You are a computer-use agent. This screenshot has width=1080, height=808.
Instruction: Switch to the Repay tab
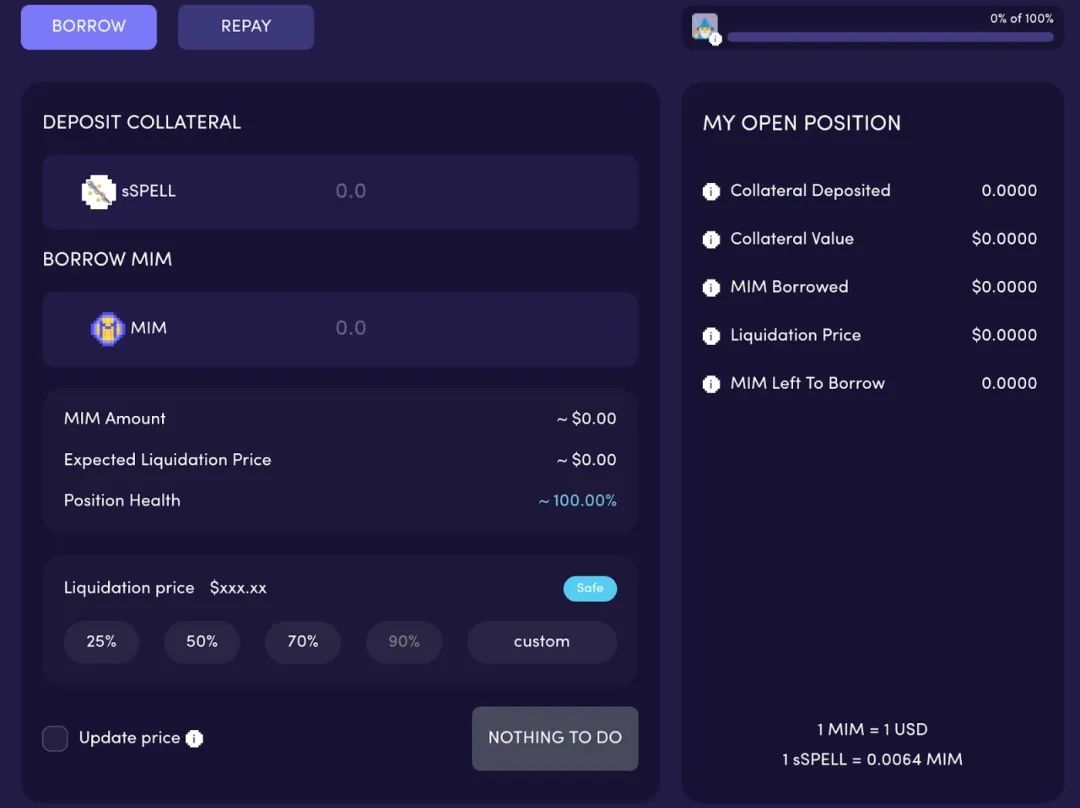click(x=246, y=27)
